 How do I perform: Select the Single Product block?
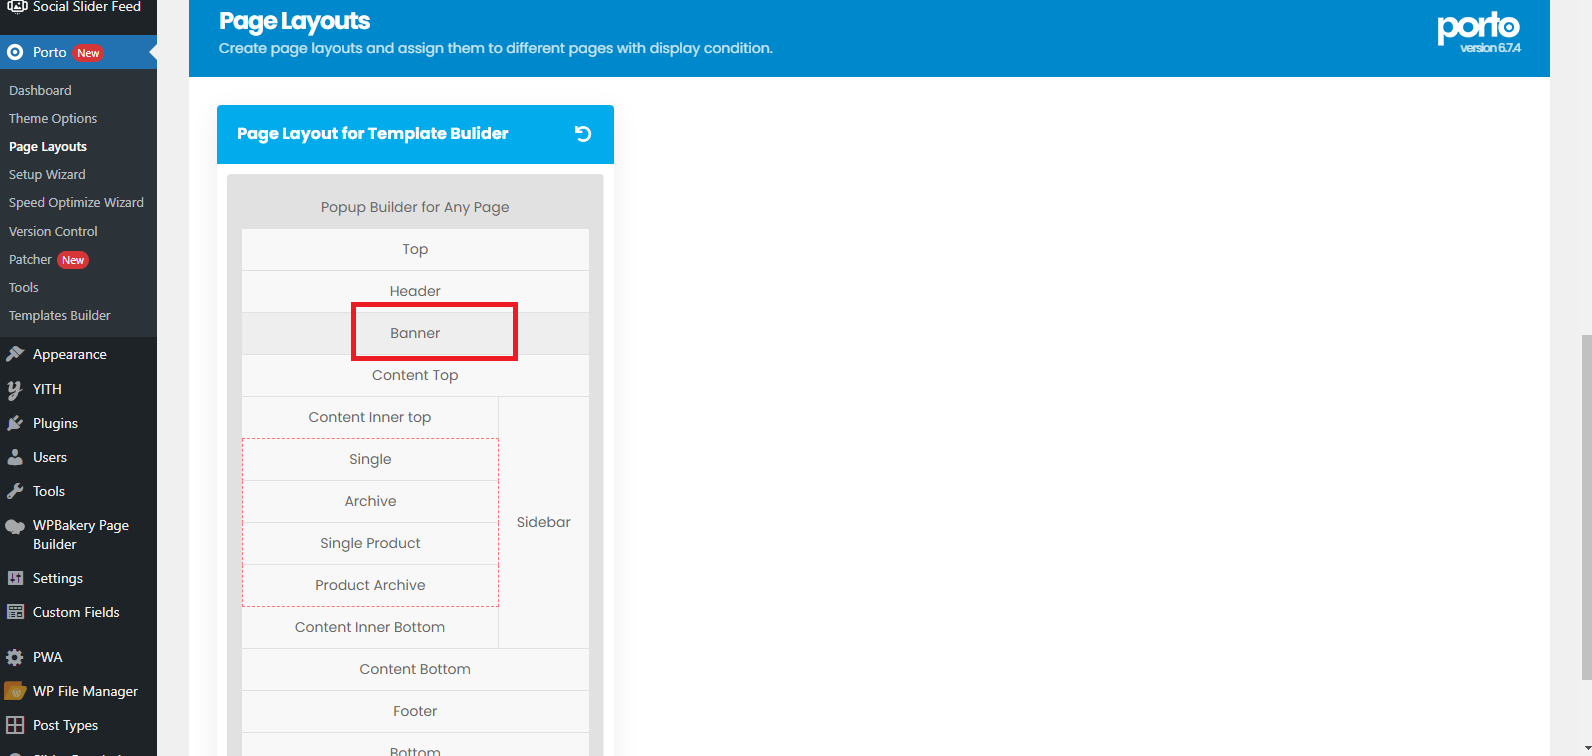click(x=370, y=543)
